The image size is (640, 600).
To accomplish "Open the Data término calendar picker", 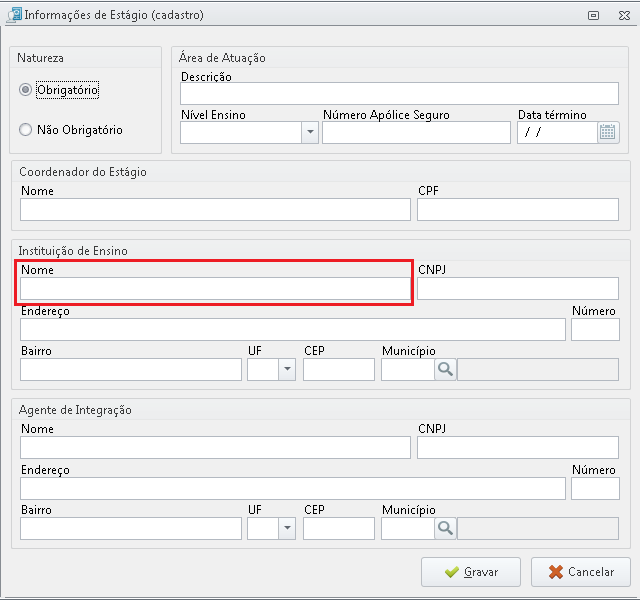I will [x=608, y=132].
